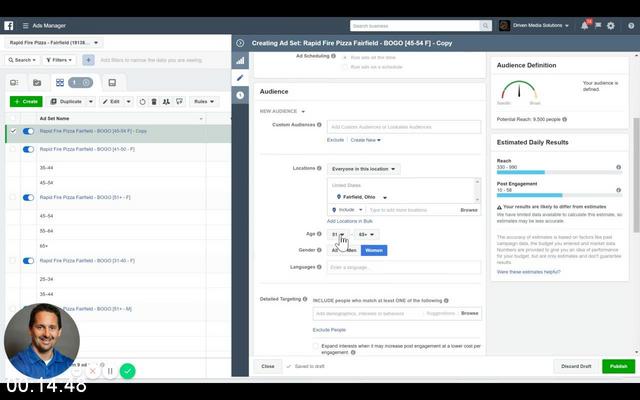Open the flag pages icon in top bar

pyautogui.click(x=598, y=25)
